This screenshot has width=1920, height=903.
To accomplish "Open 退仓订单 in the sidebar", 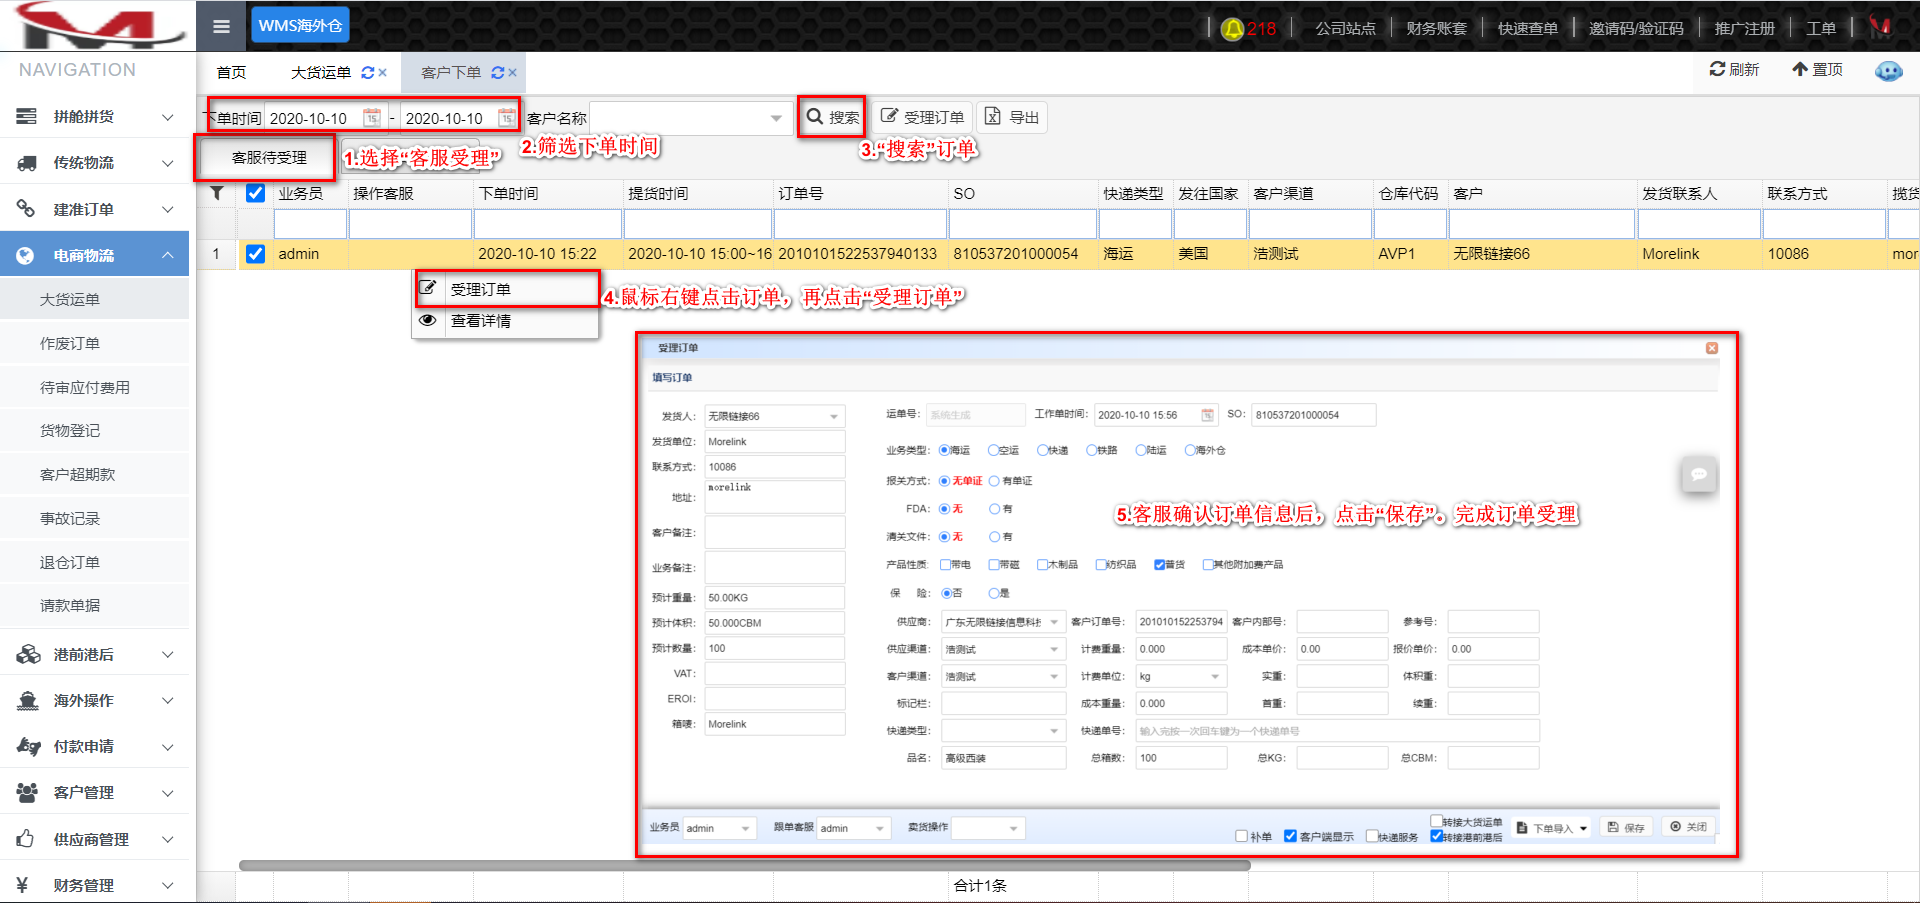I will [x=95, y=563].
